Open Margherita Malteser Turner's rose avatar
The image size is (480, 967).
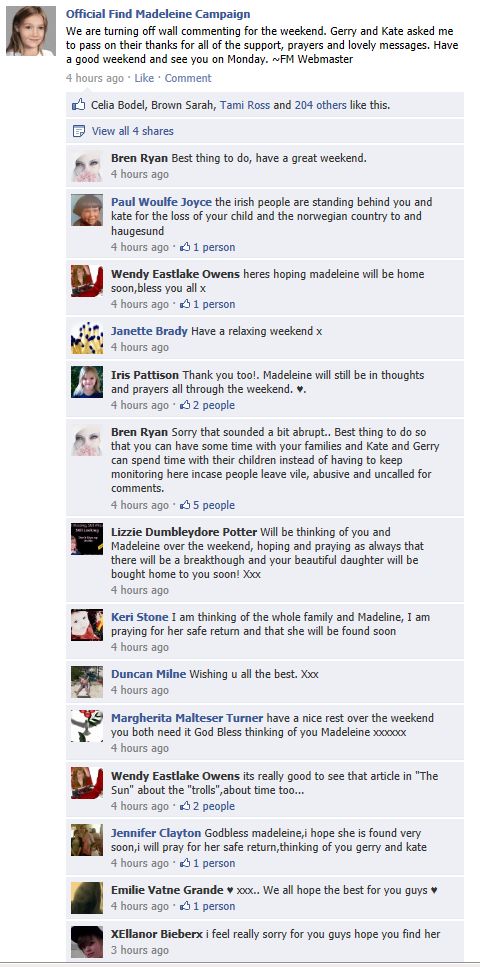87,725
